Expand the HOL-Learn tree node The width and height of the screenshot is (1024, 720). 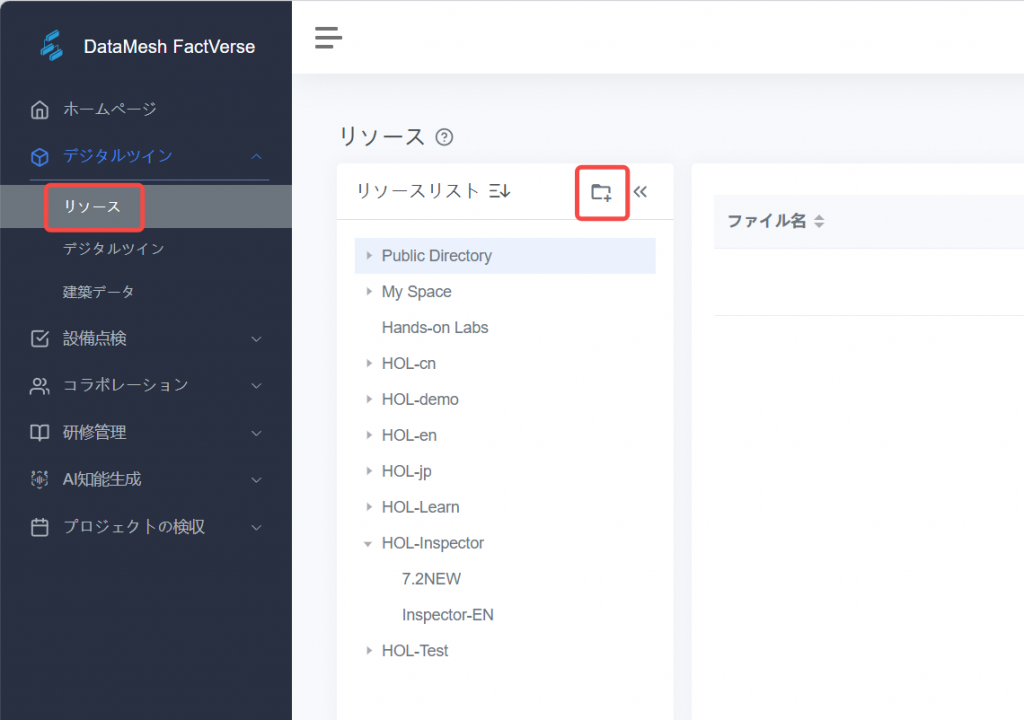coord(369,507)
